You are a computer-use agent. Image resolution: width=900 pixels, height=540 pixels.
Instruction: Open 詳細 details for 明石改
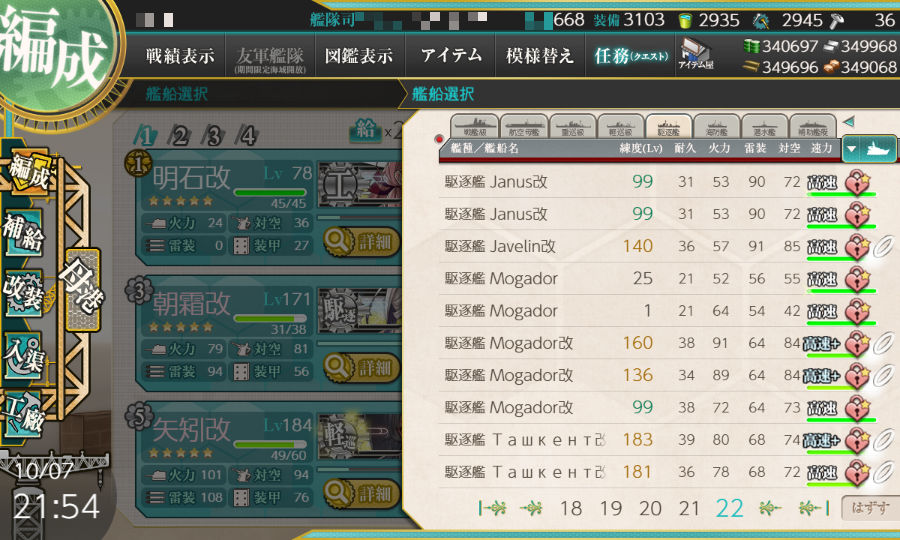[361, 242]
